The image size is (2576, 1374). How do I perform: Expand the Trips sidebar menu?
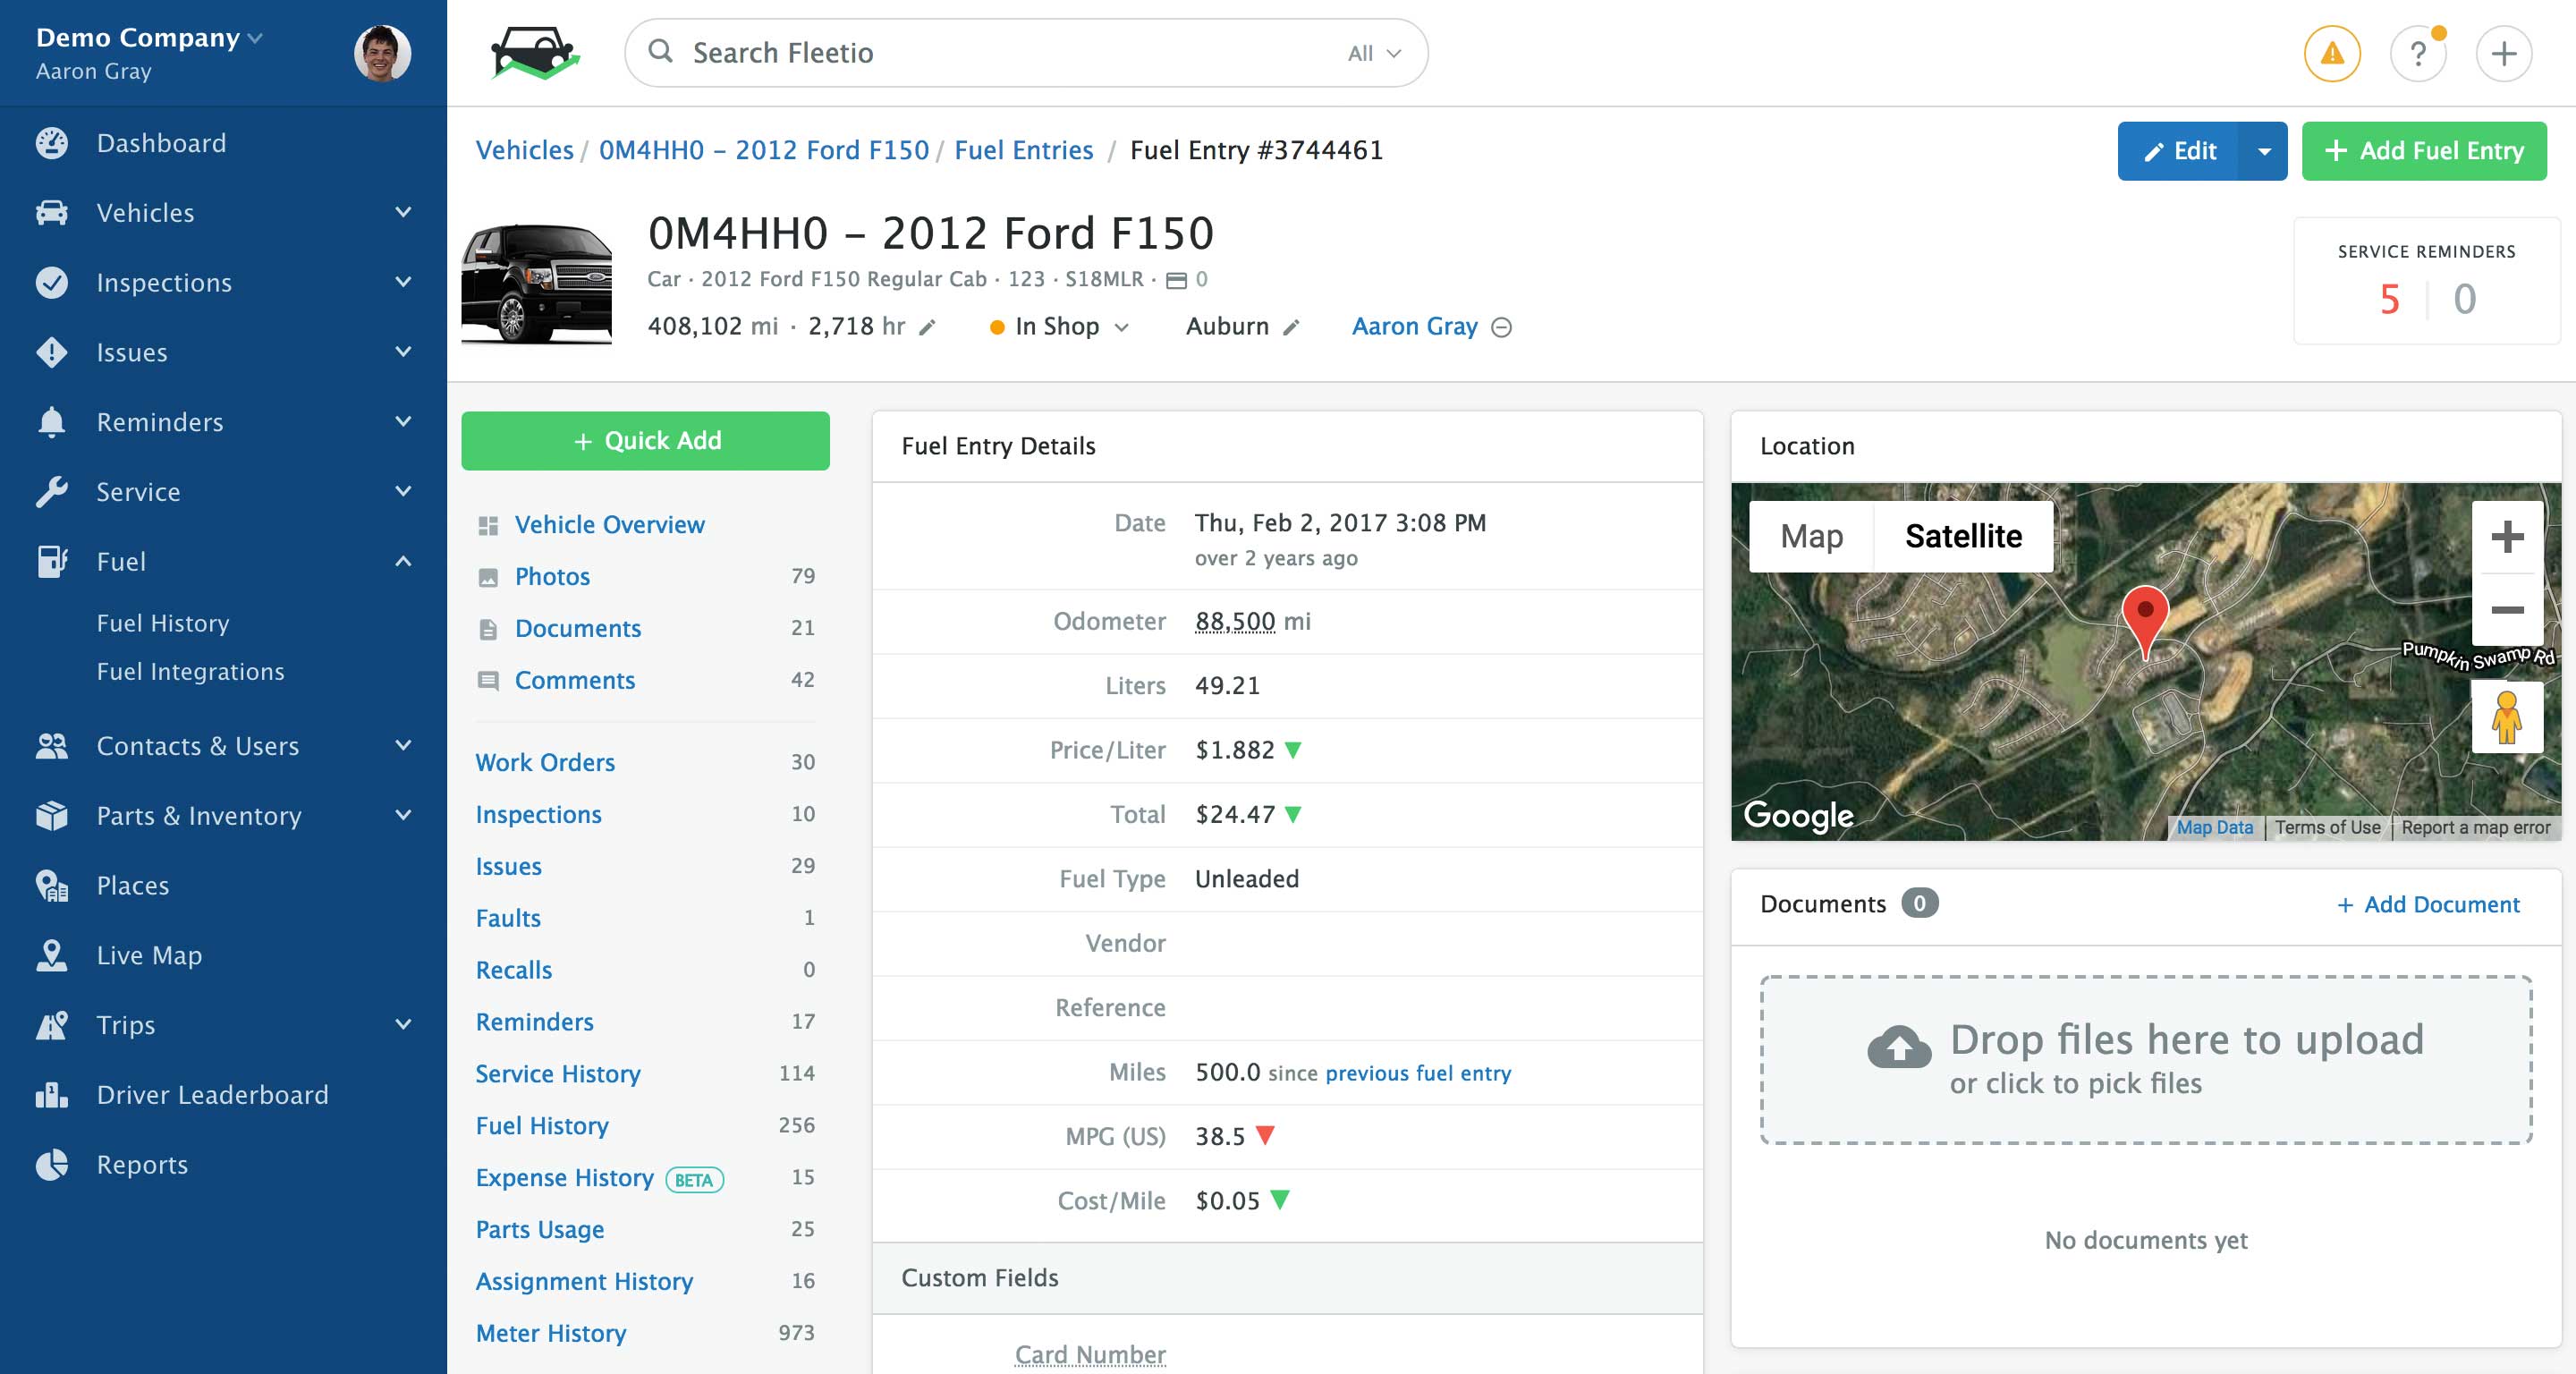click(x=403, y=1024)
